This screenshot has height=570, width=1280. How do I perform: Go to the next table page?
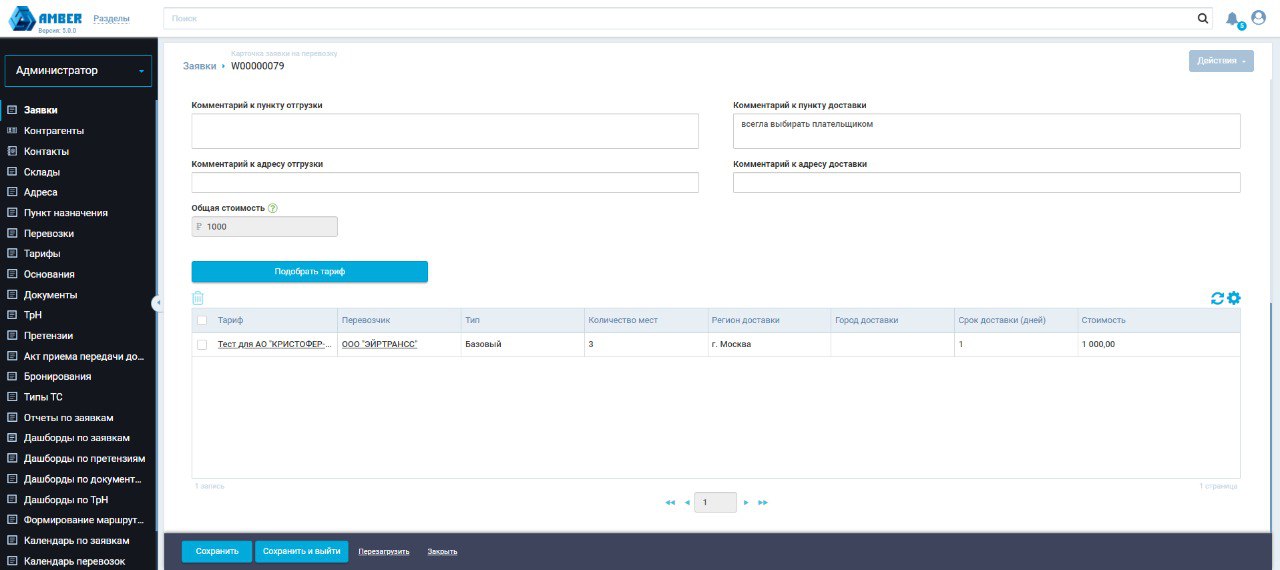(x=746, y=502)
